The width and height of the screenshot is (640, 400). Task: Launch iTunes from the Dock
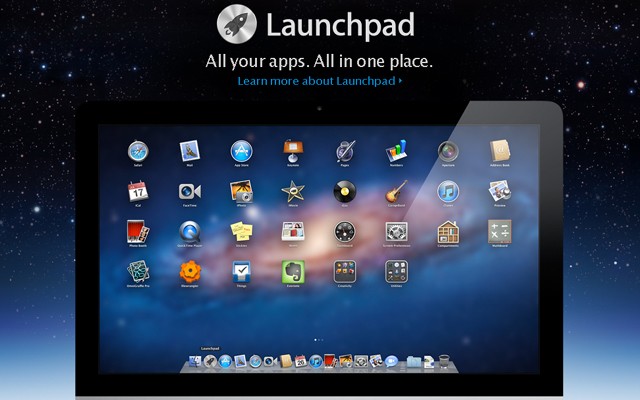click(316, 361)
